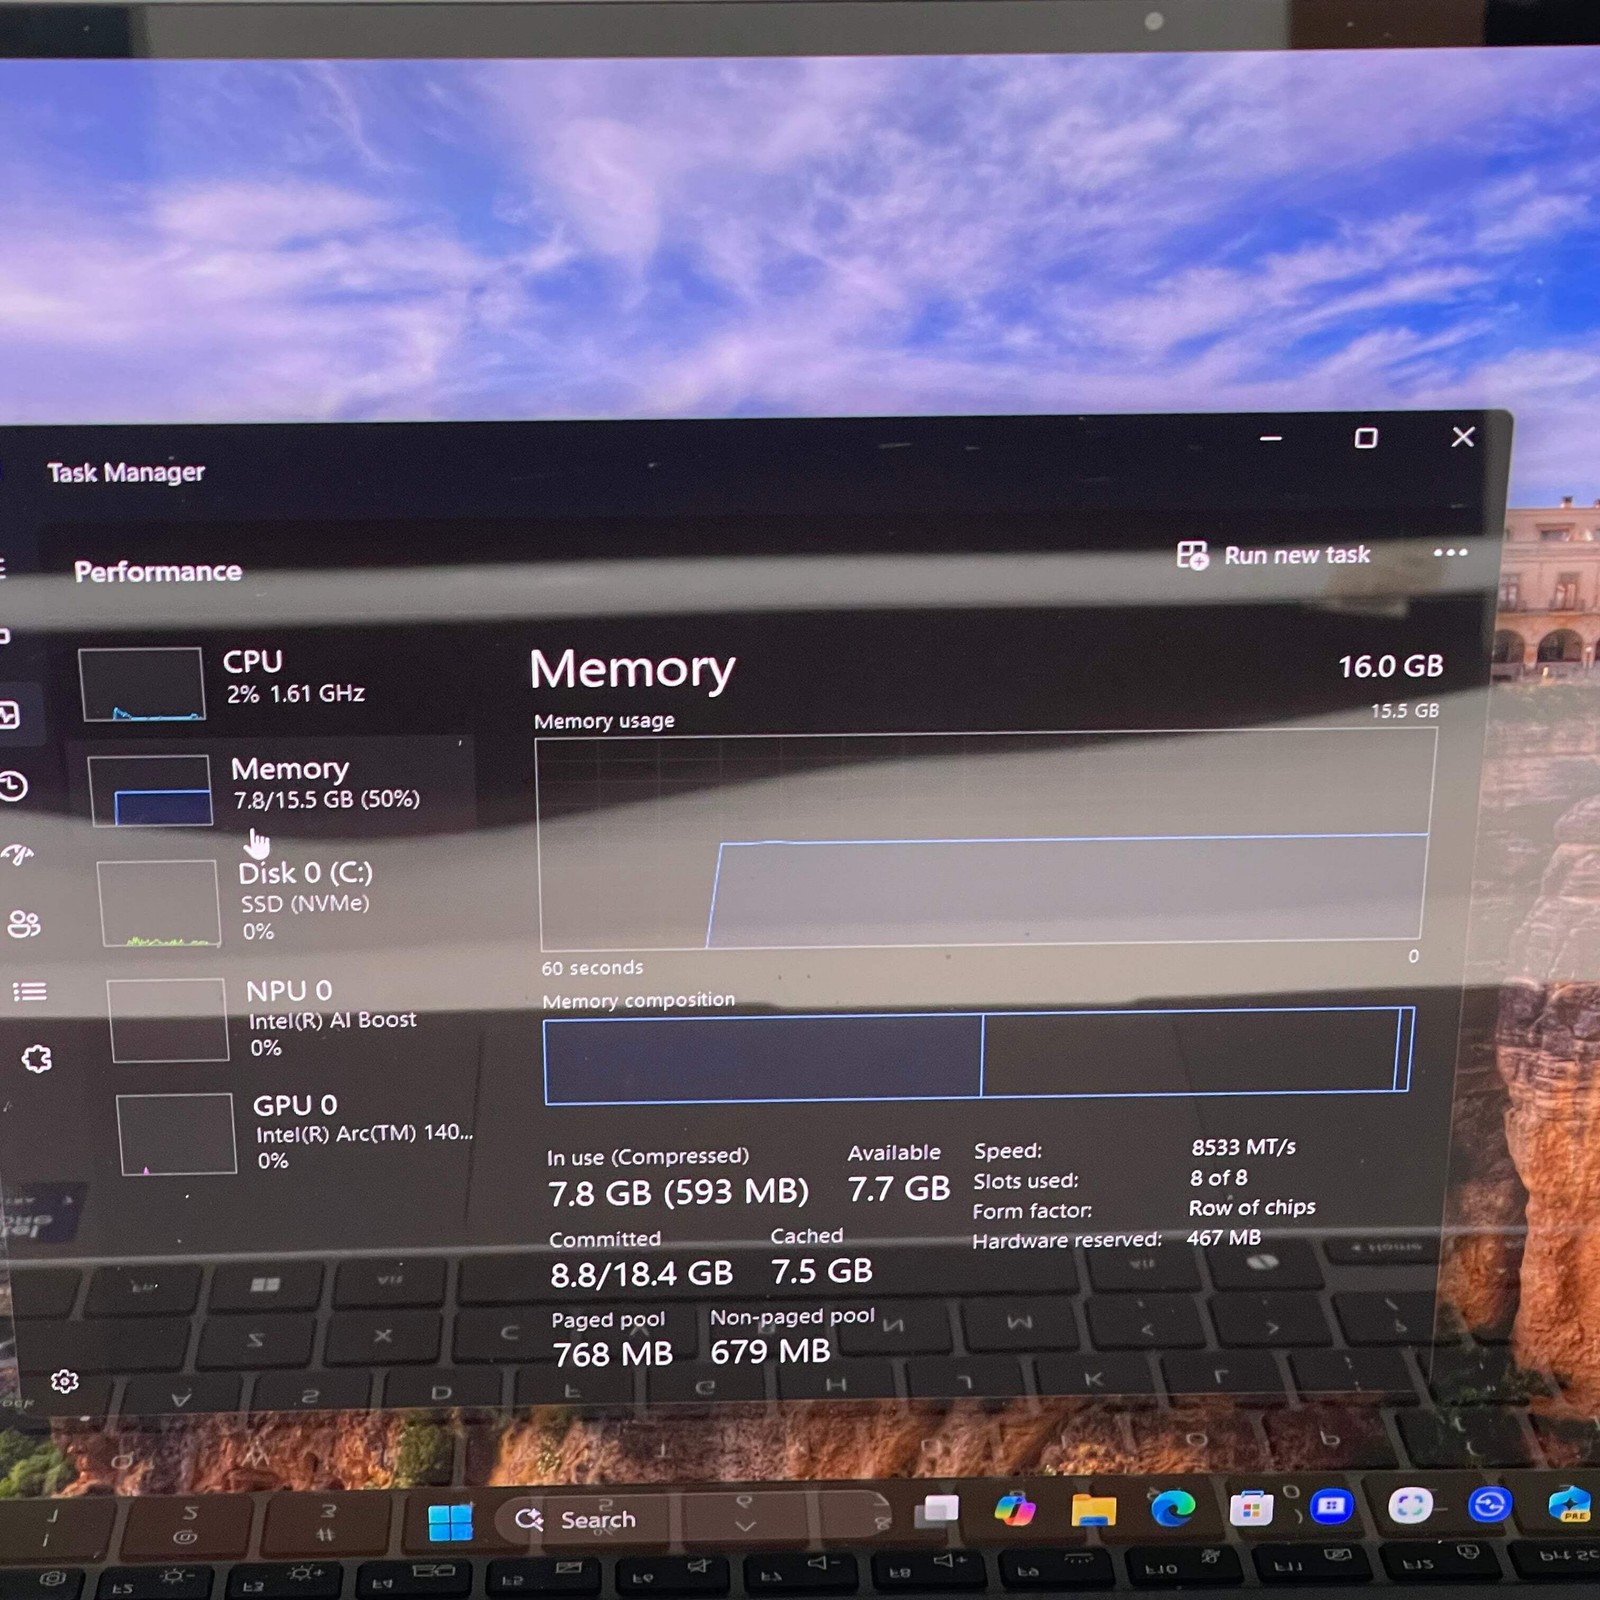
Task: Click the Non-paged pool value 679 MB
Action: point(770,1351)
